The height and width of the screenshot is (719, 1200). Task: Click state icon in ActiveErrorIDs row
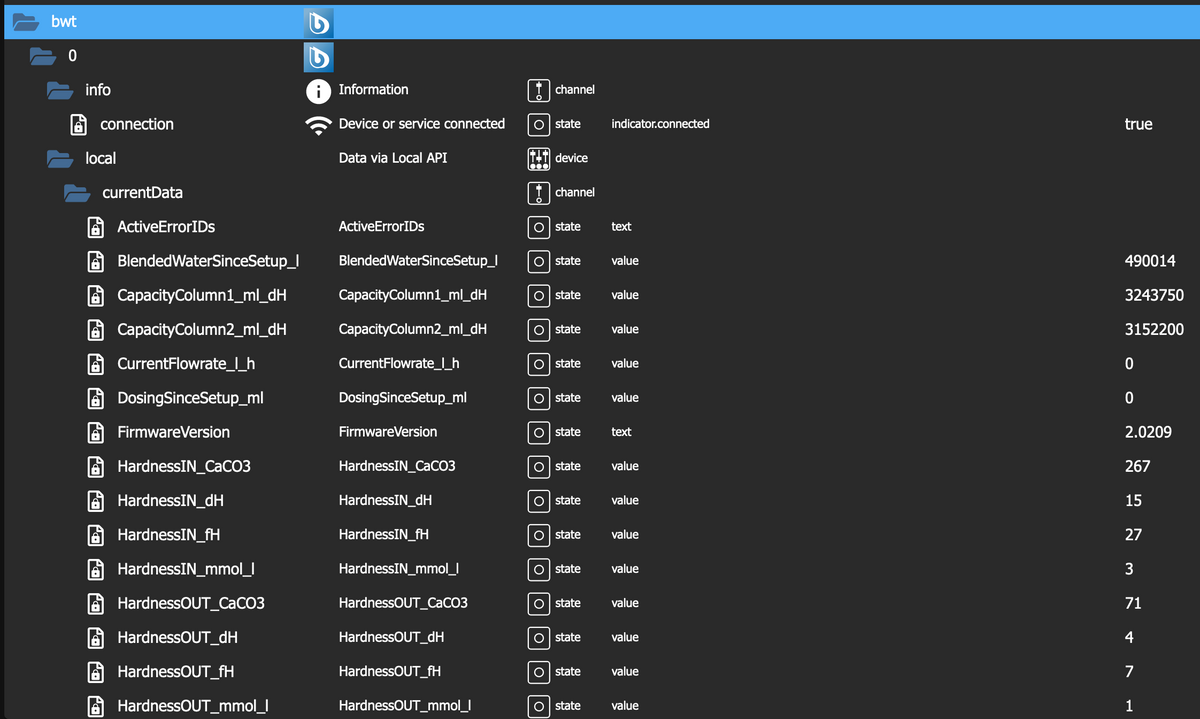point(538,227)
